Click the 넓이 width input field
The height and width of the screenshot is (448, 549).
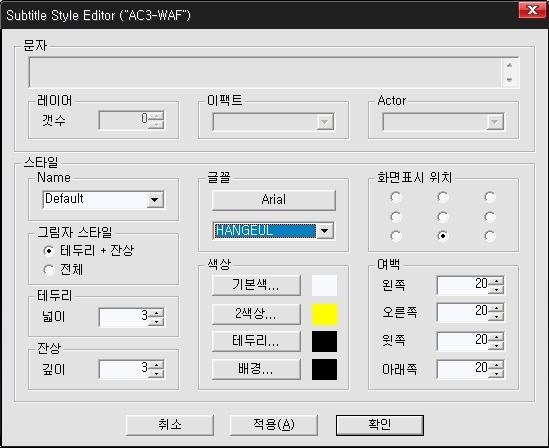(x=124, y=317)
